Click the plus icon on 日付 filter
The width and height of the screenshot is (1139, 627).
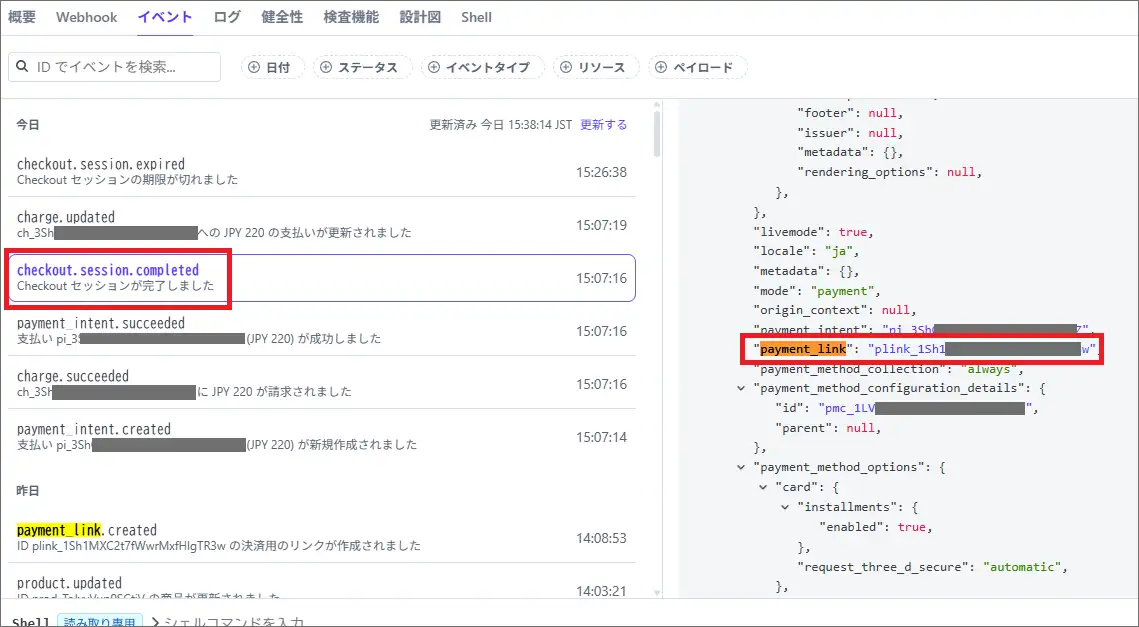point(254,67)
